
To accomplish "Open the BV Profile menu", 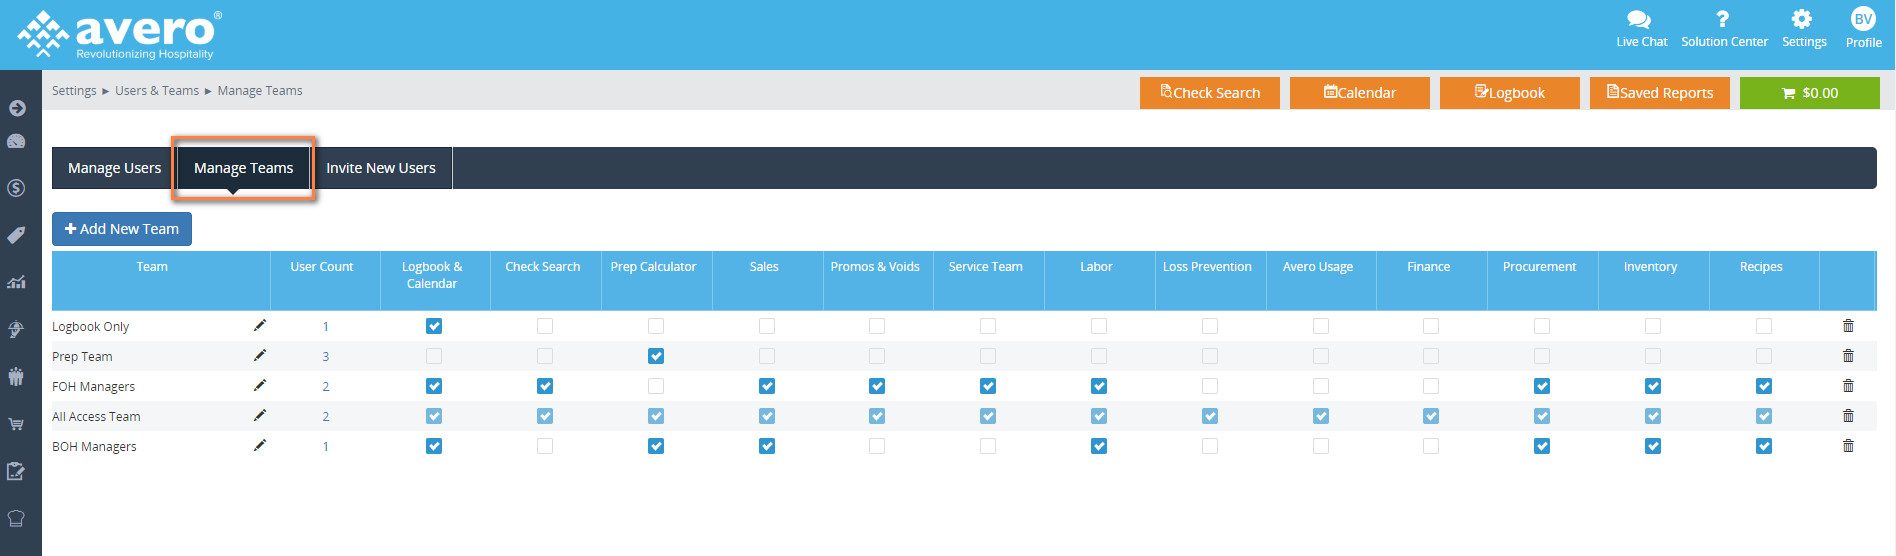I will pos(1863,28).
